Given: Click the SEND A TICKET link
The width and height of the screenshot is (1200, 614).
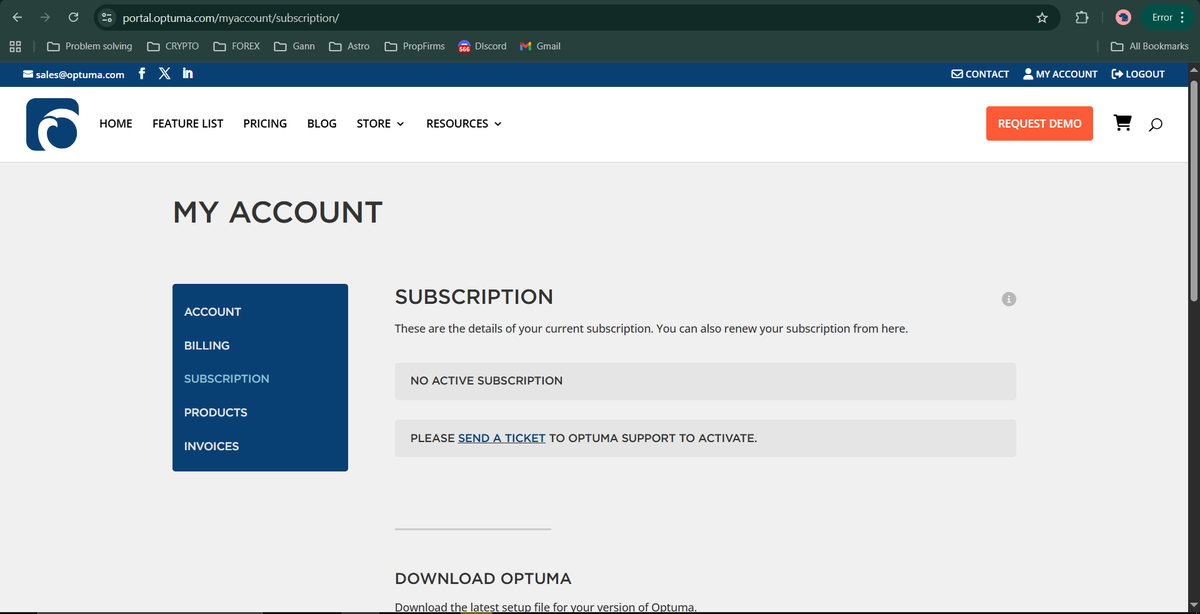Looking at the screenshot, I should 502,438.
